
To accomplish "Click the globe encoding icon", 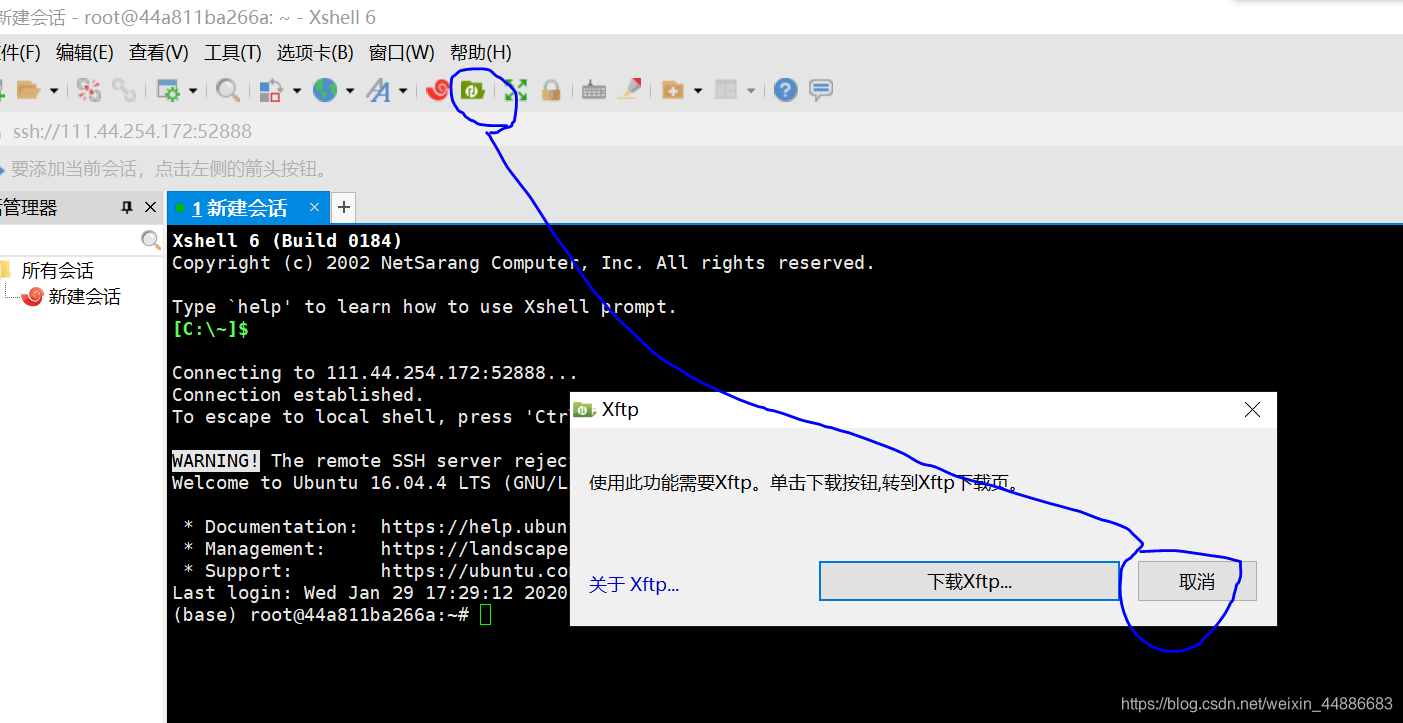I will pyautogui.click(x=325, y=91).
